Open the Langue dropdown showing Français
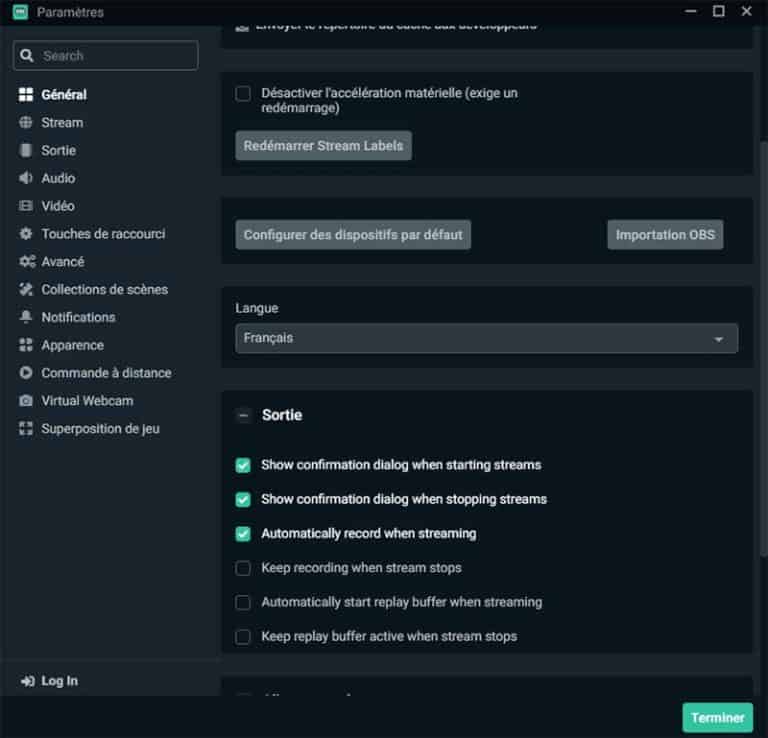Viewport: 768px width, 738px height. point(486,338)
